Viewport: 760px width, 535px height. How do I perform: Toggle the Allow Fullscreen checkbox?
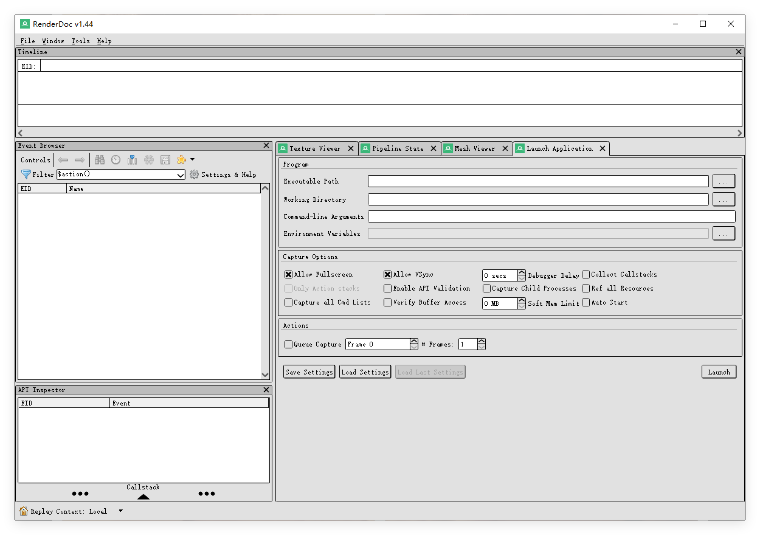(x=288, y=274)
